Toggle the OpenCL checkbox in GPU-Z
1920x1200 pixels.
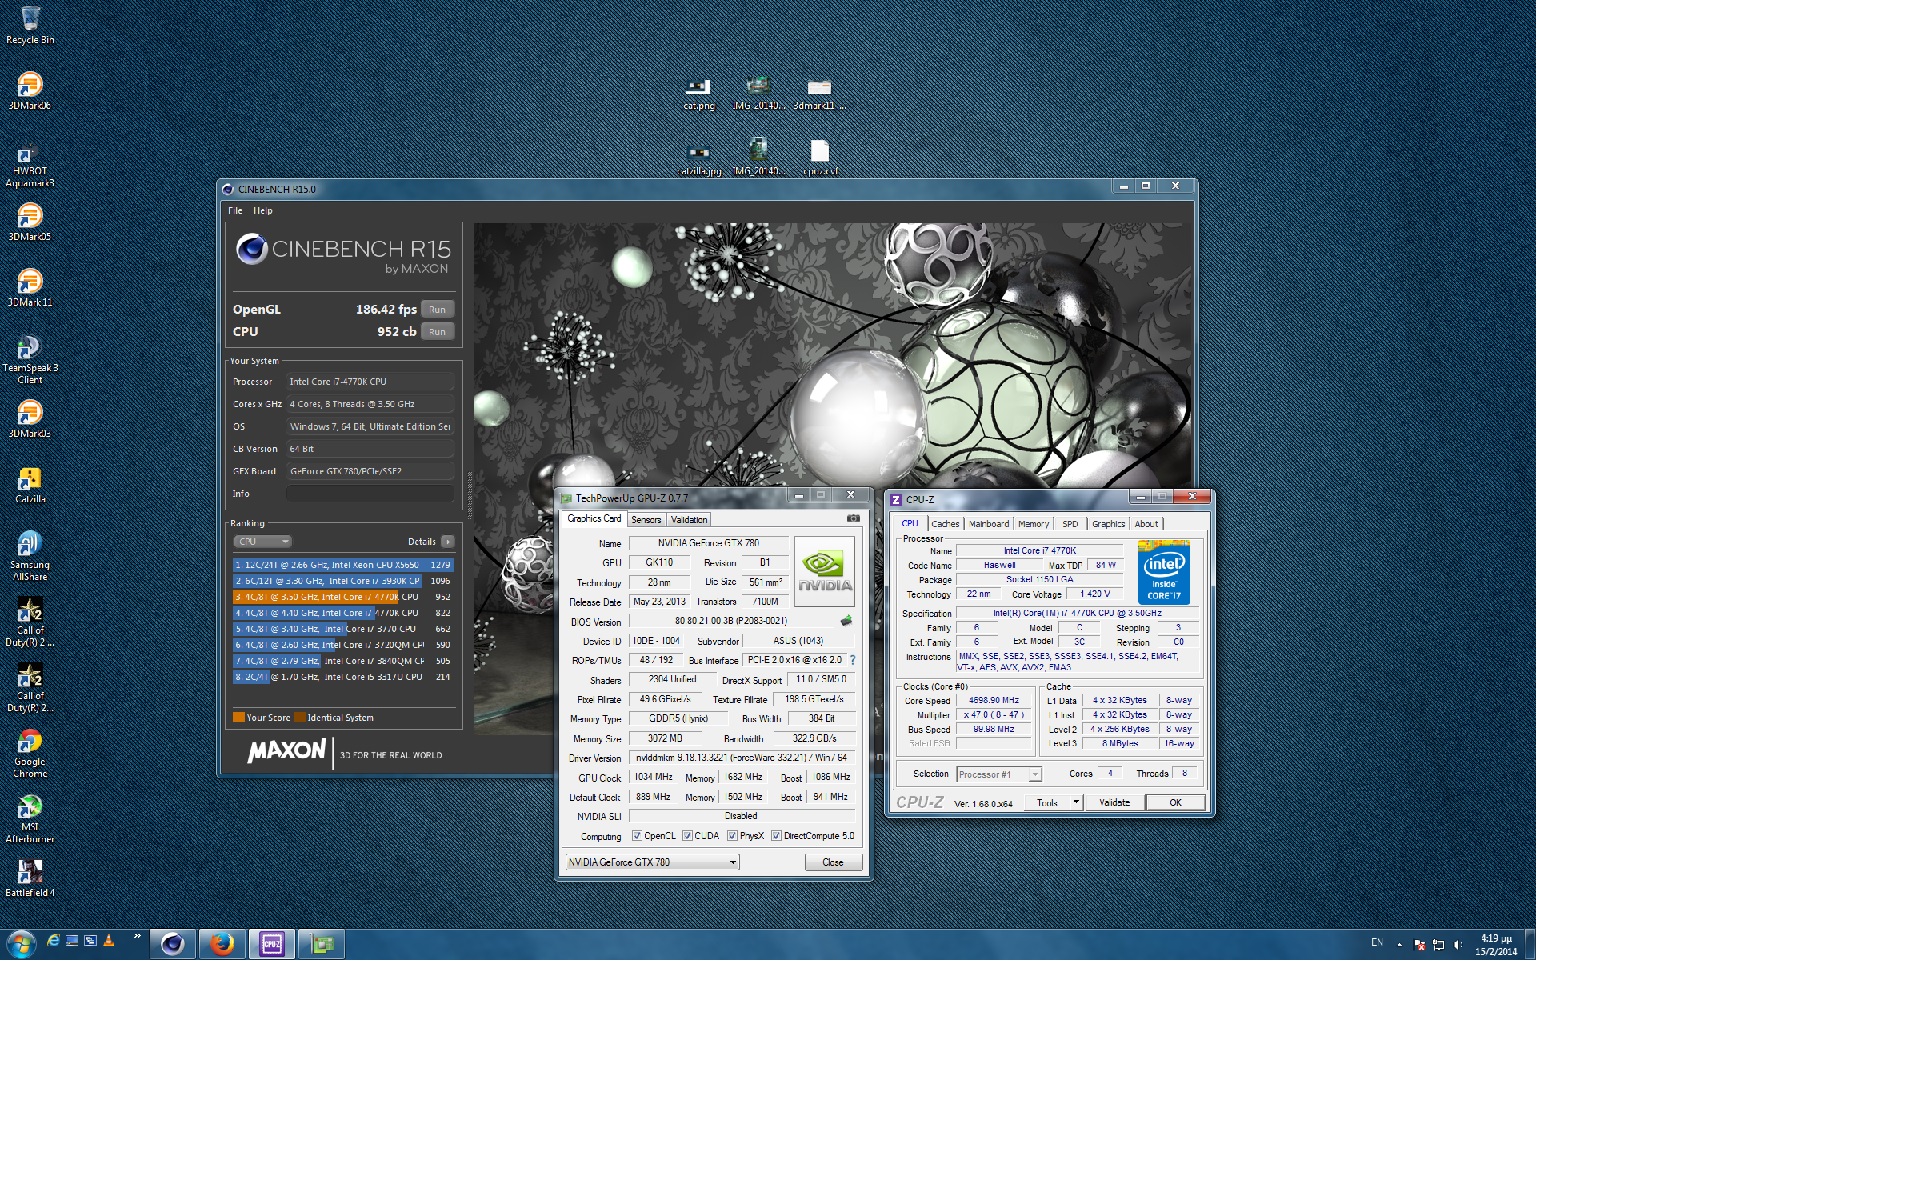click(637, 836)
